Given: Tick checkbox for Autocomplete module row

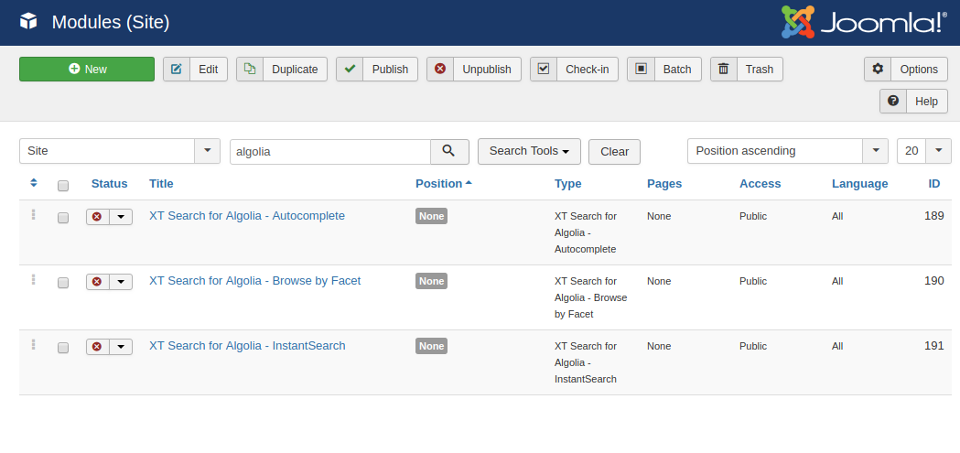Looking at the screenshot, I should (63, 217).
